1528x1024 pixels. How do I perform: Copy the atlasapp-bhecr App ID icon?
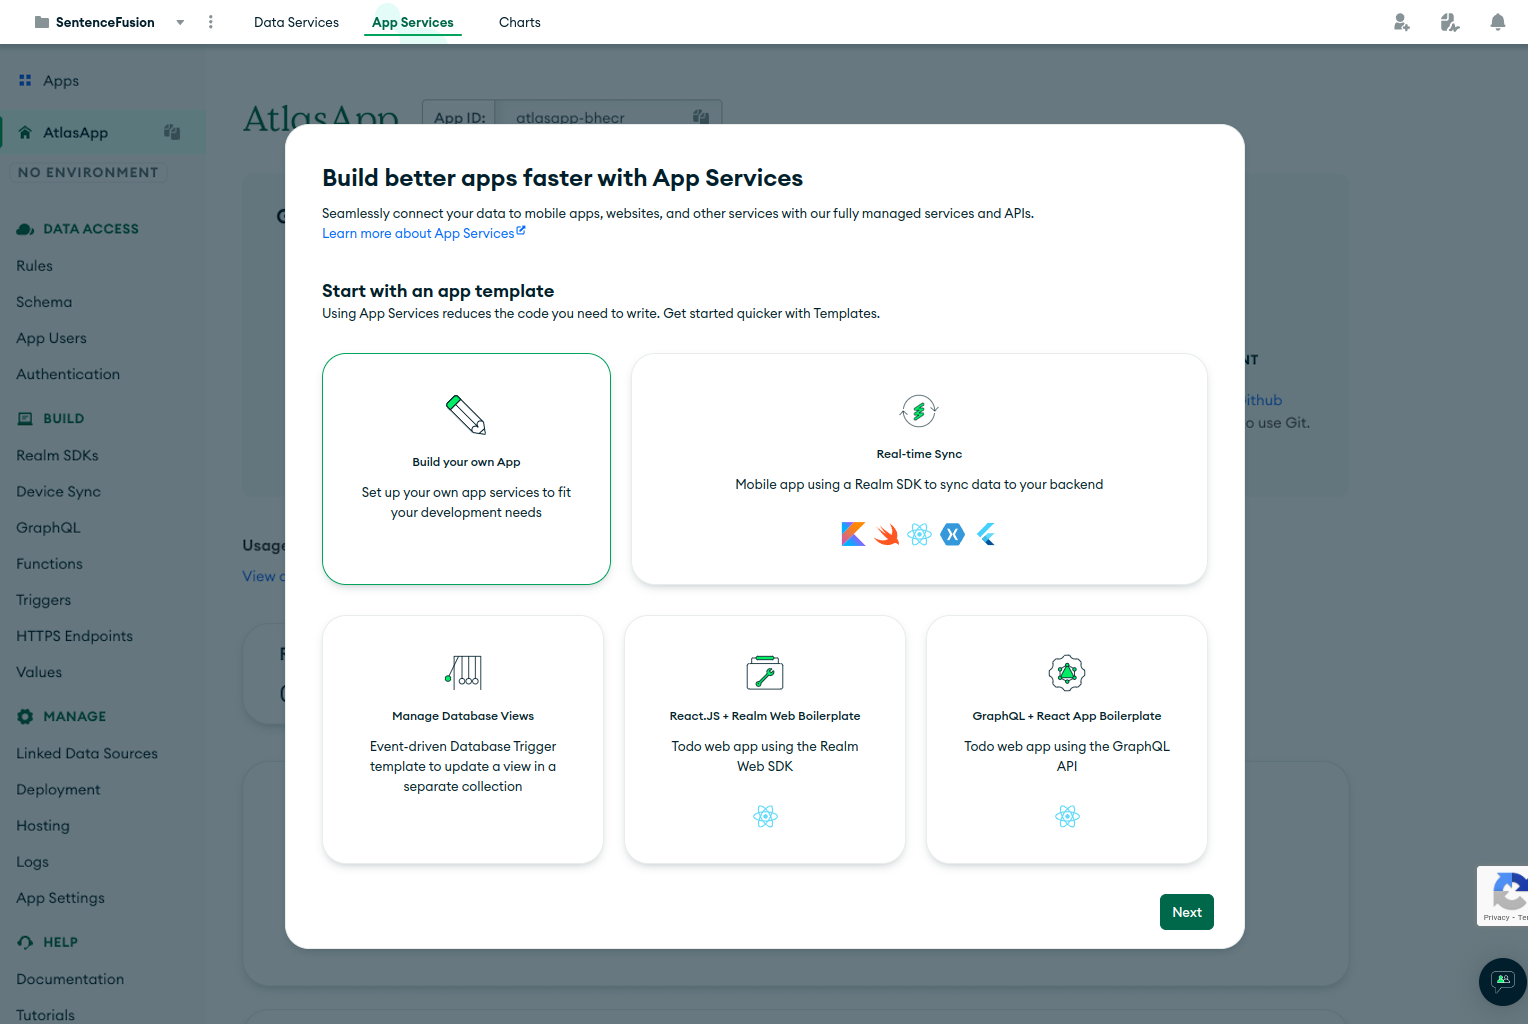coord(701,117)
